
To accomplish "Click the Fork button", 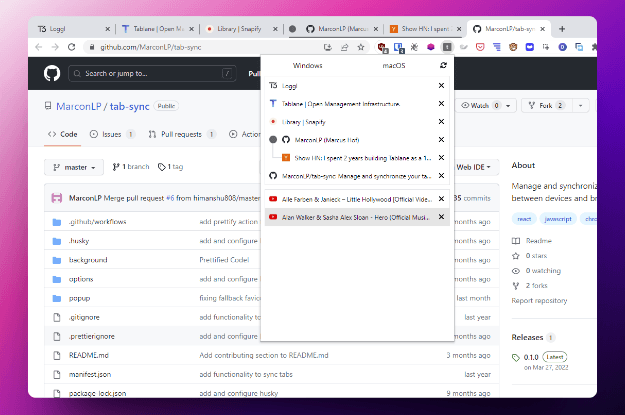I will [546, 106].
